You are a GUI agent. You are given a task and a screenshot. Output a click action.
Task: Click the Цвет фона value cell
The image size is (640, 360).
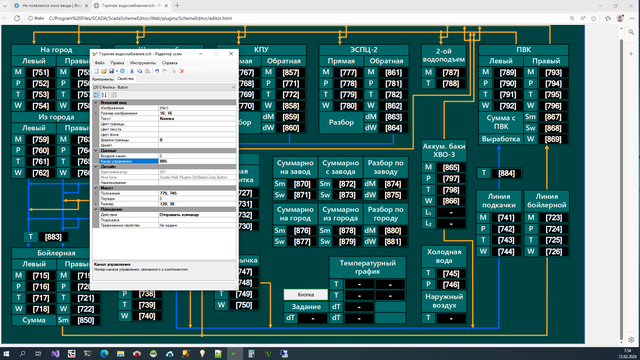click(x=197, y=135)
